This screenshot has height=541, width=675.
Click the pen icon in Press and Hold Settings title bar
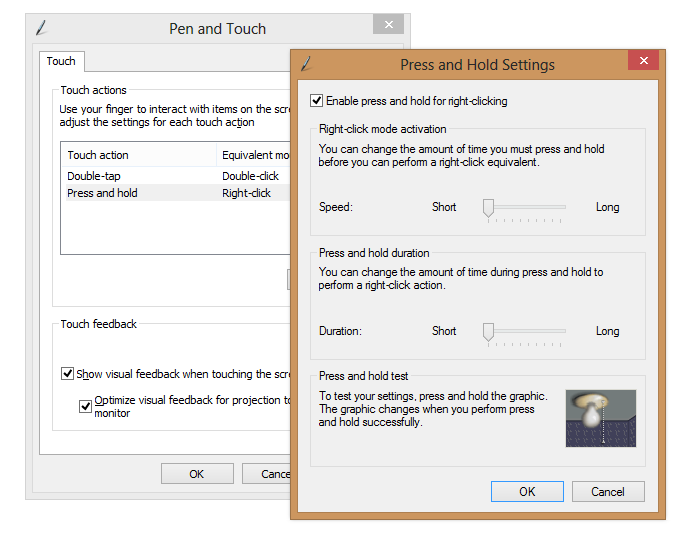(x=306, y=64)
